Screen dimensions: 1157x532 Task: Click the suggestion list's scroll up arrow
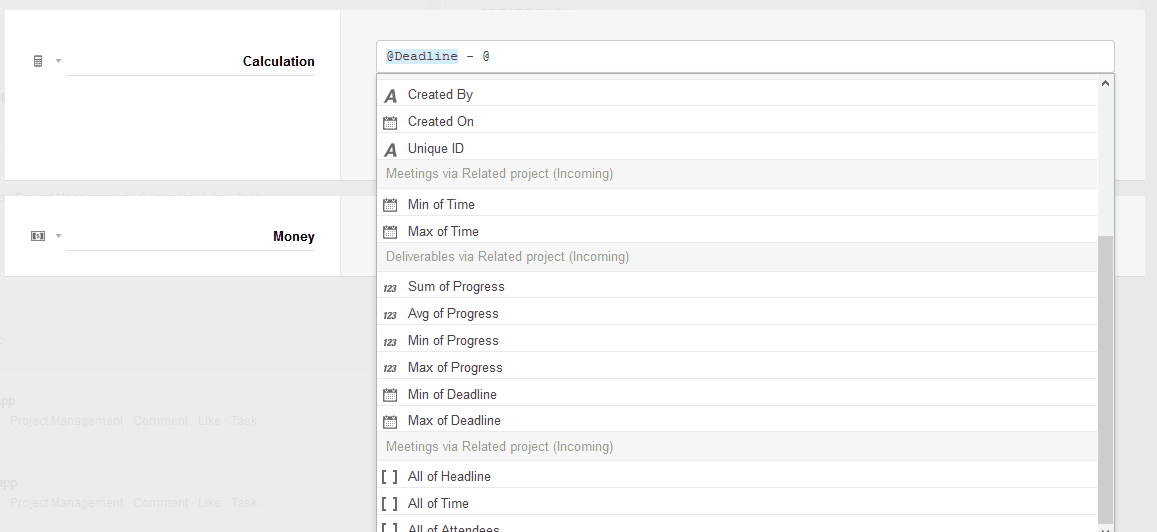tap(1105, 84)
